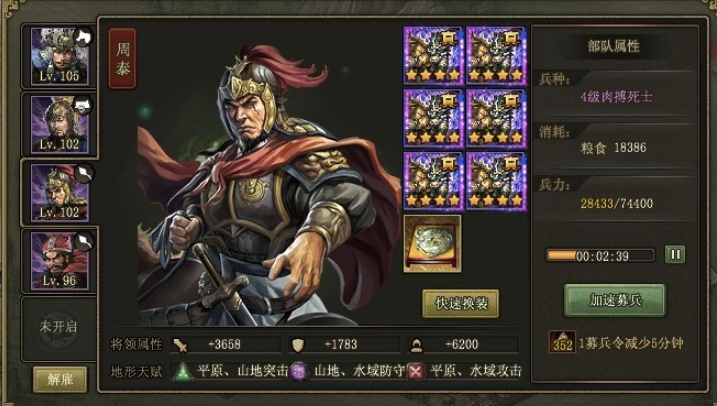Click the locked 未开启 general slot
Viewport: 717px width, 406px height.
(x=58, y=327)
